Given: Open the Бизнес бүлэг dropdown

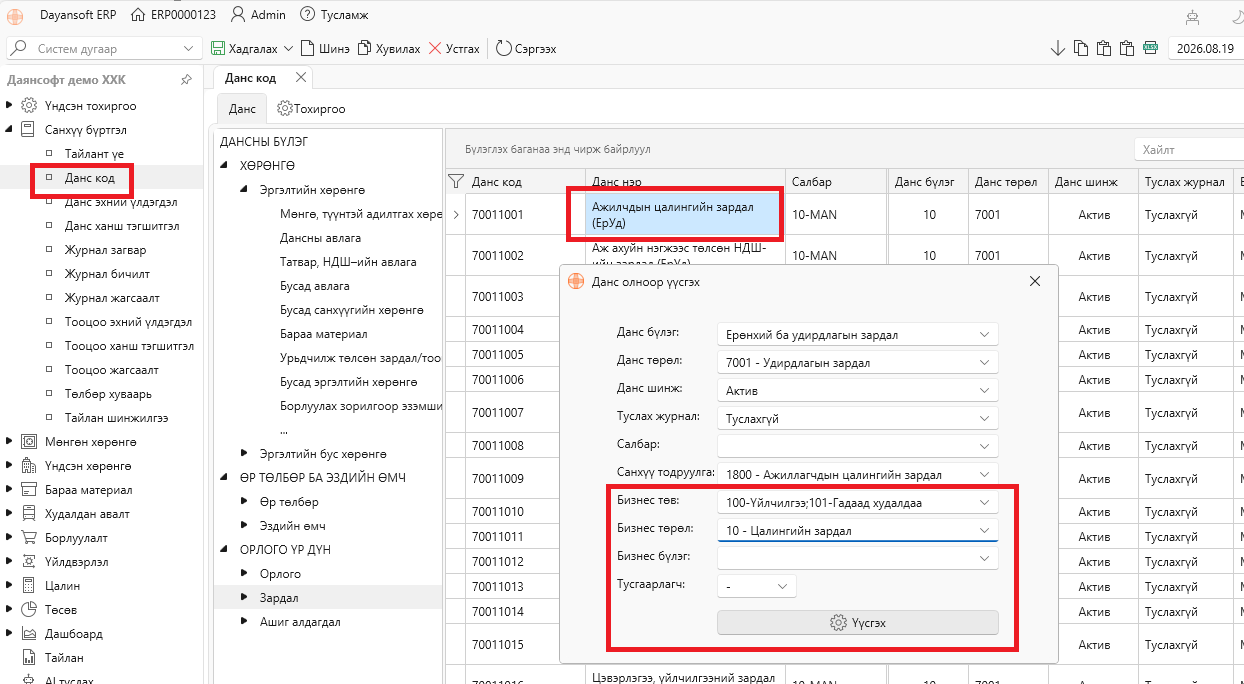Looking at the screenshot, I should 858,558.
